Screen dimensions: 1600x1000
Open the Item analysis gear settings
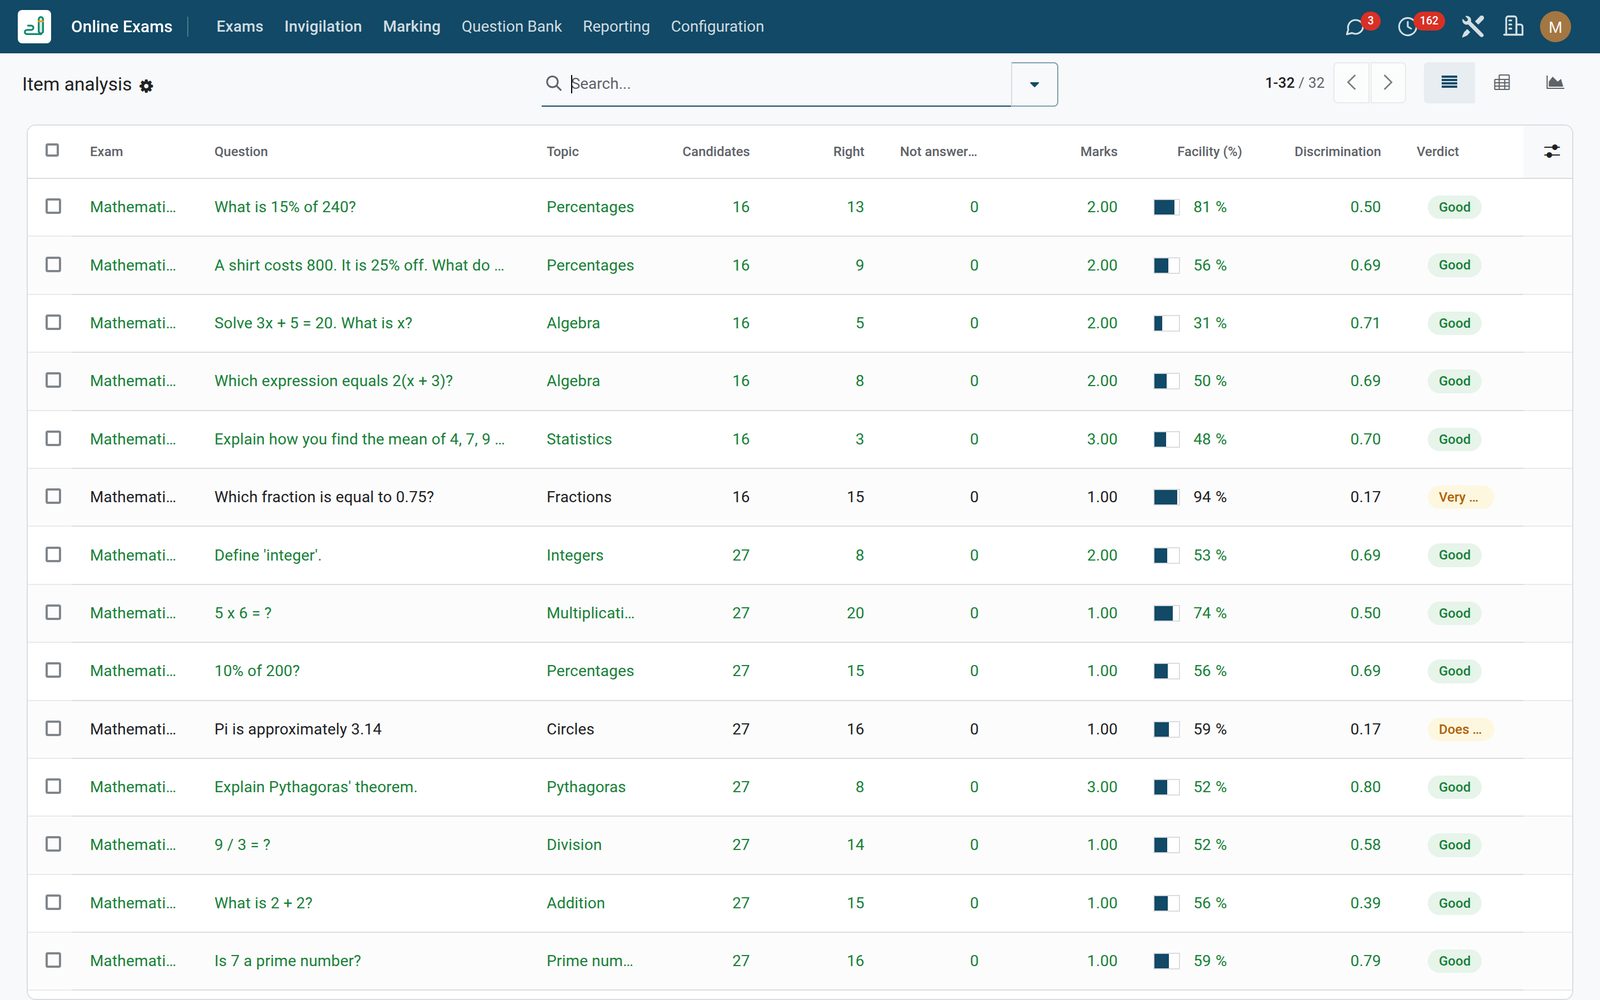[146, 86]
